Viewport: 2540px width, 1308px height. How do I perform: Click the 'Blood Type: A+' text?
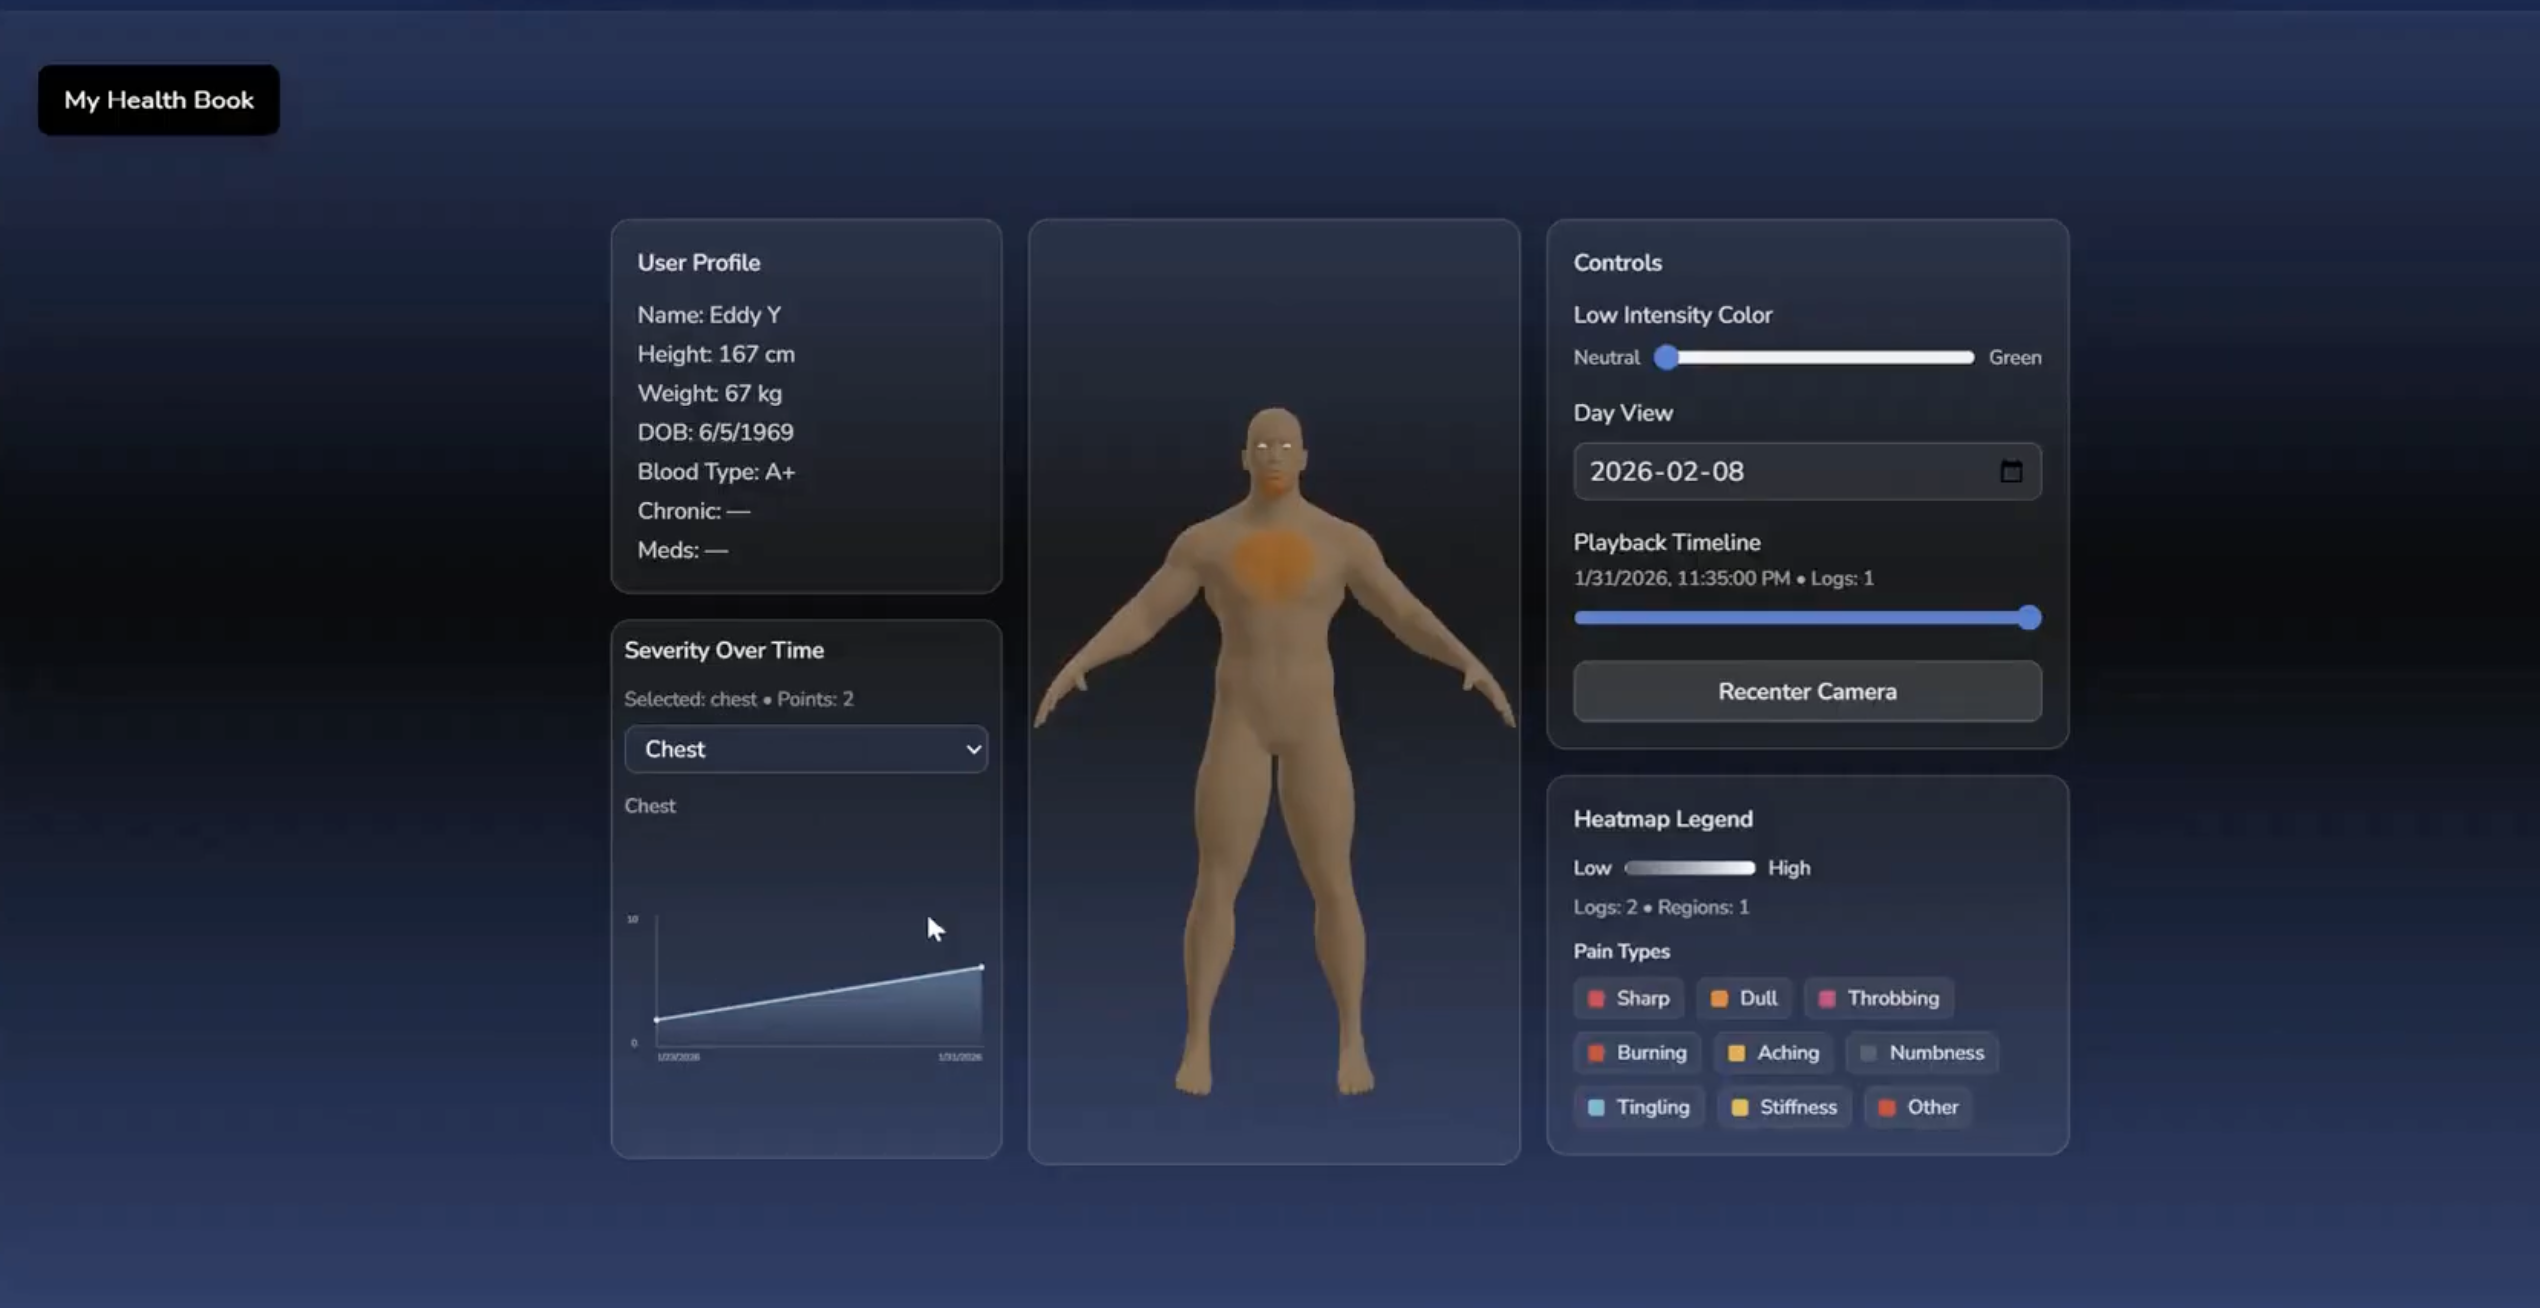(x=716, y=471)
